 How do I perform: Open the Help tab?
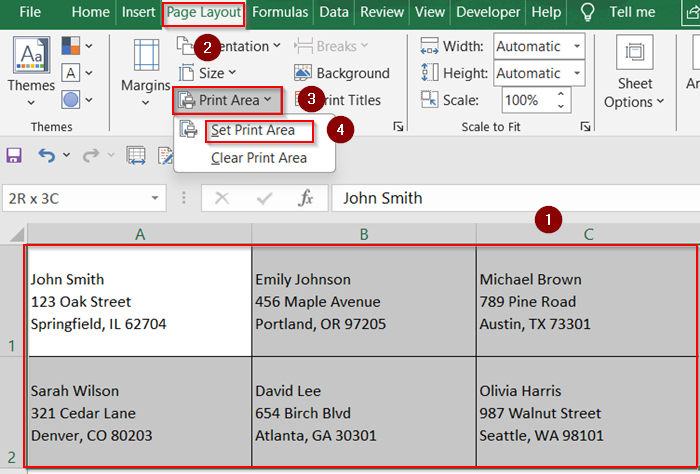(x=546, y=12)
